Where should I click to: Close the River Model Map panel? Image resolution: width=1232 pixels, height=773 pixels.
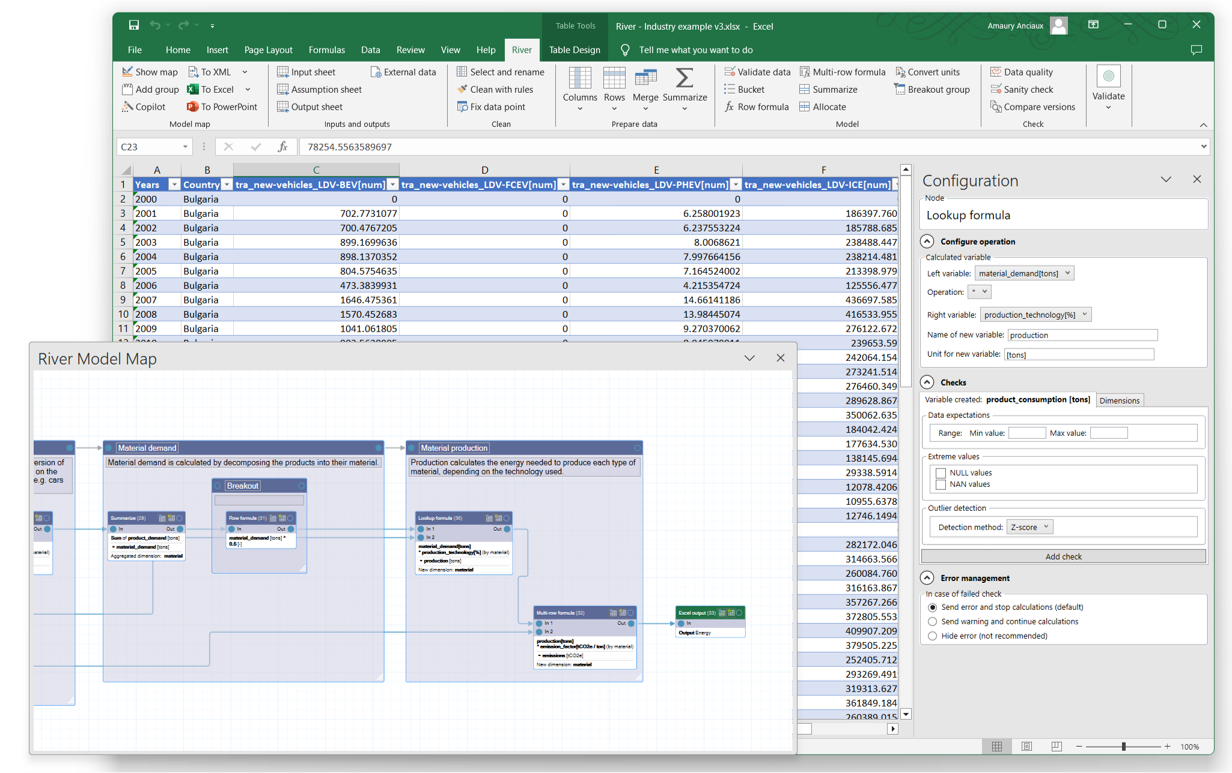[780, 358]
